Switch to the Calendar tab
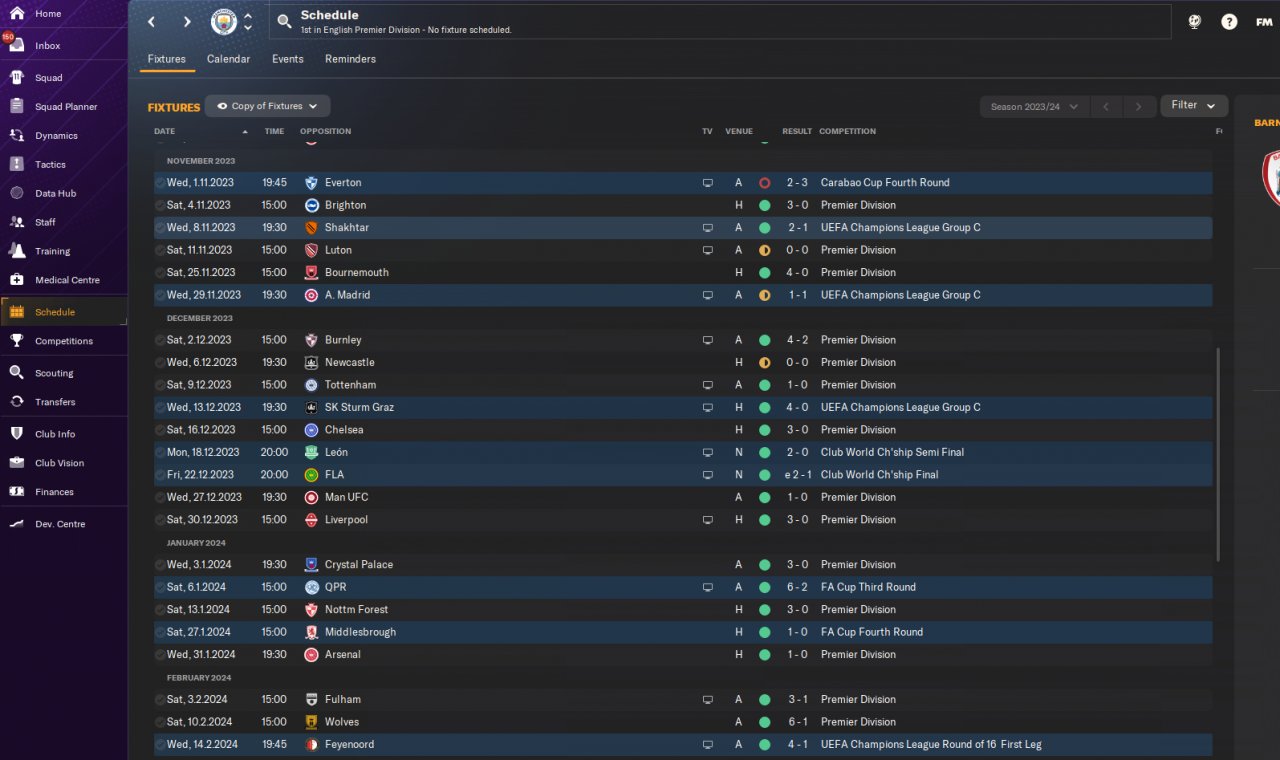 click(228, 59)
